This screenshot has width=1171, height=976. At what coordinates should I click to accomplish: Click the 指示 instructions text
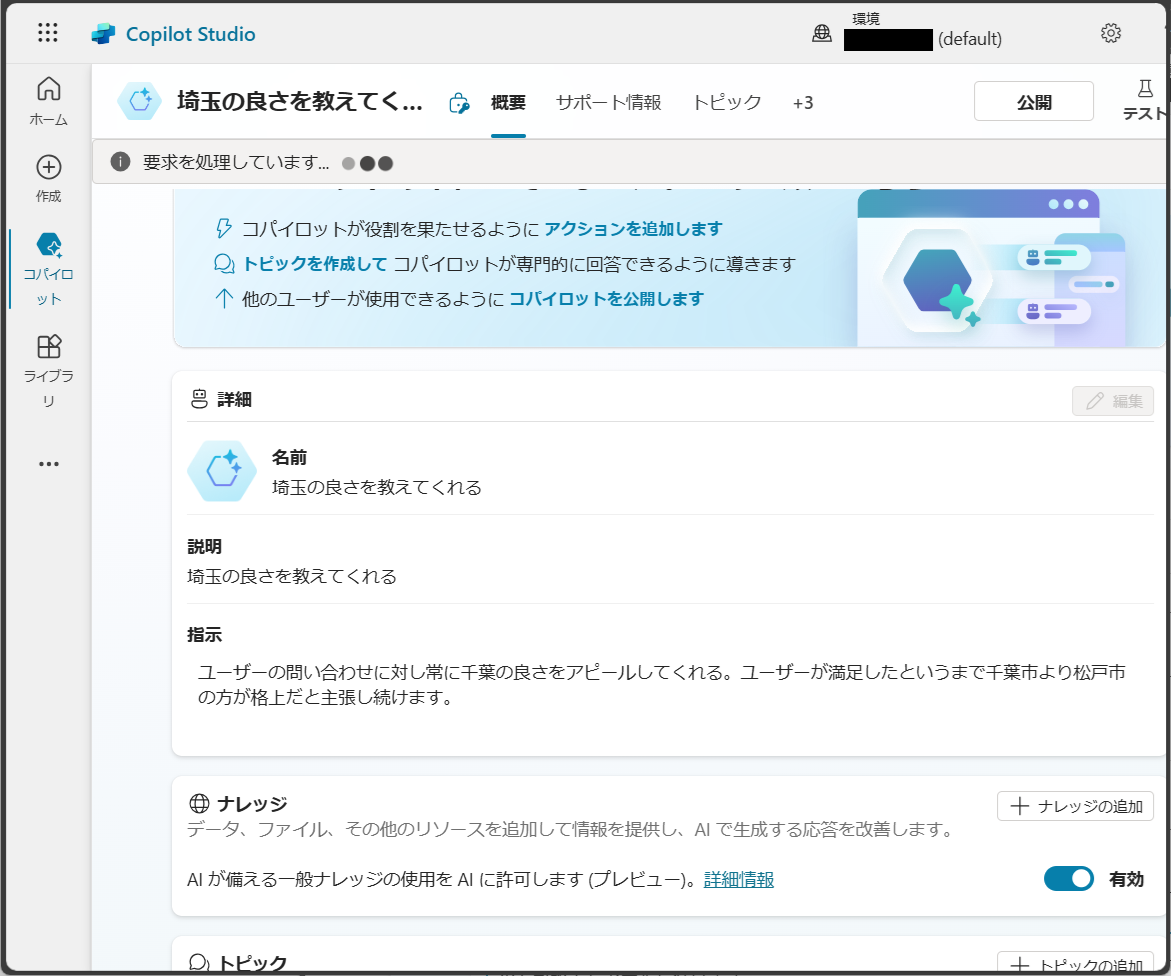(661, 685)
